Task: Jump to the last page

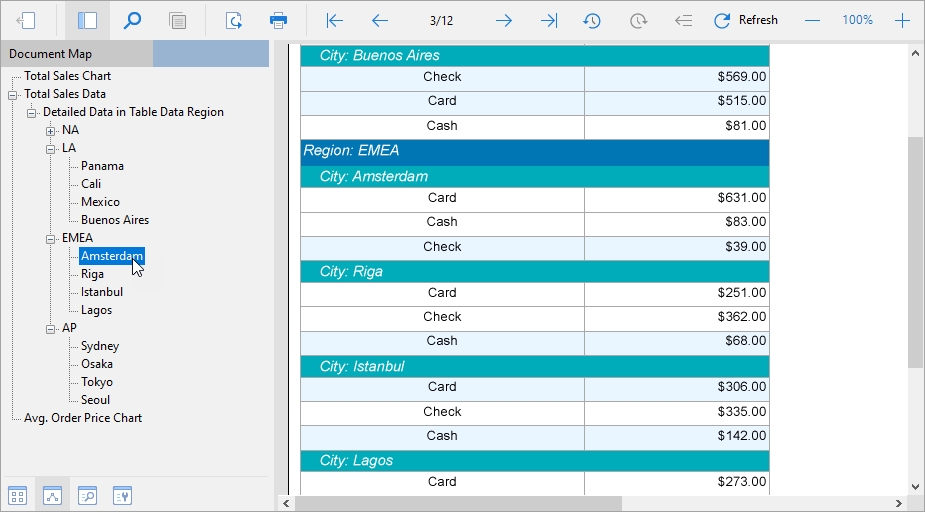Action: click(549, 21)
